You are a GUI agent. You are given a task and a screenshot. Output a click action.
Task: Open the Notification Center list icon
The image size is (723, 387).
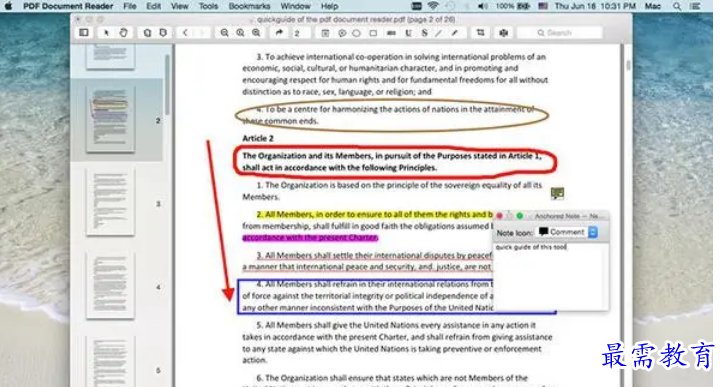(x=695, y=6)
